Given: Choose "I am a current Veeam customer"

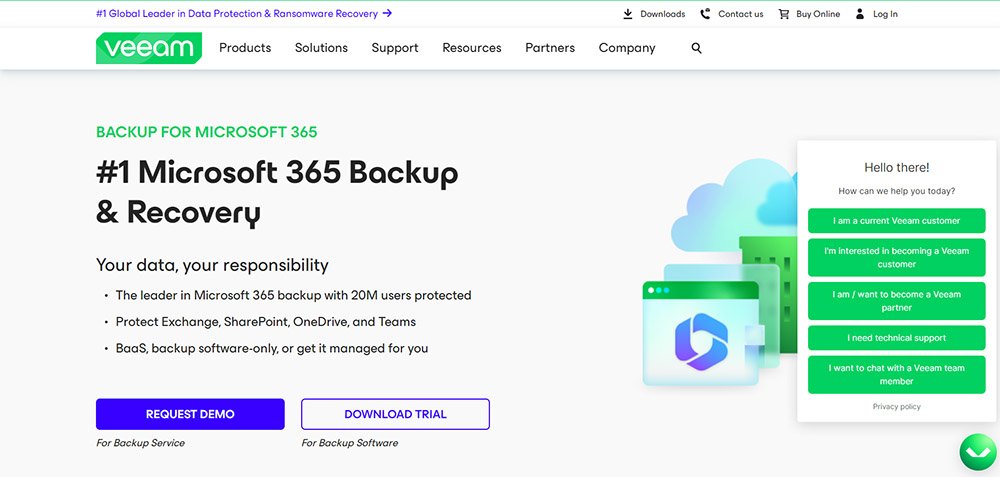Looking at the screenshot, I should coord(896,221).
